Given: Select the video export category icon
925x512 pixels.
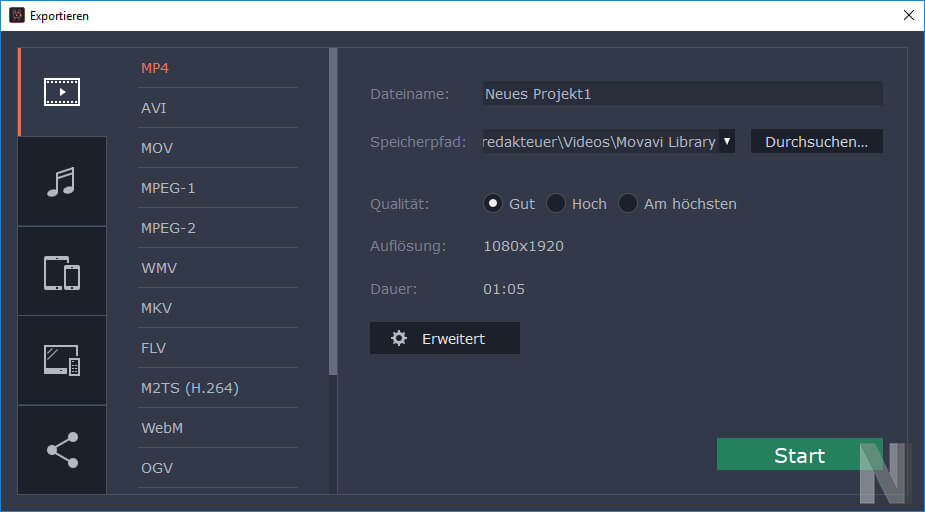Looking at the screenshot, I should (x=62, y=92).
